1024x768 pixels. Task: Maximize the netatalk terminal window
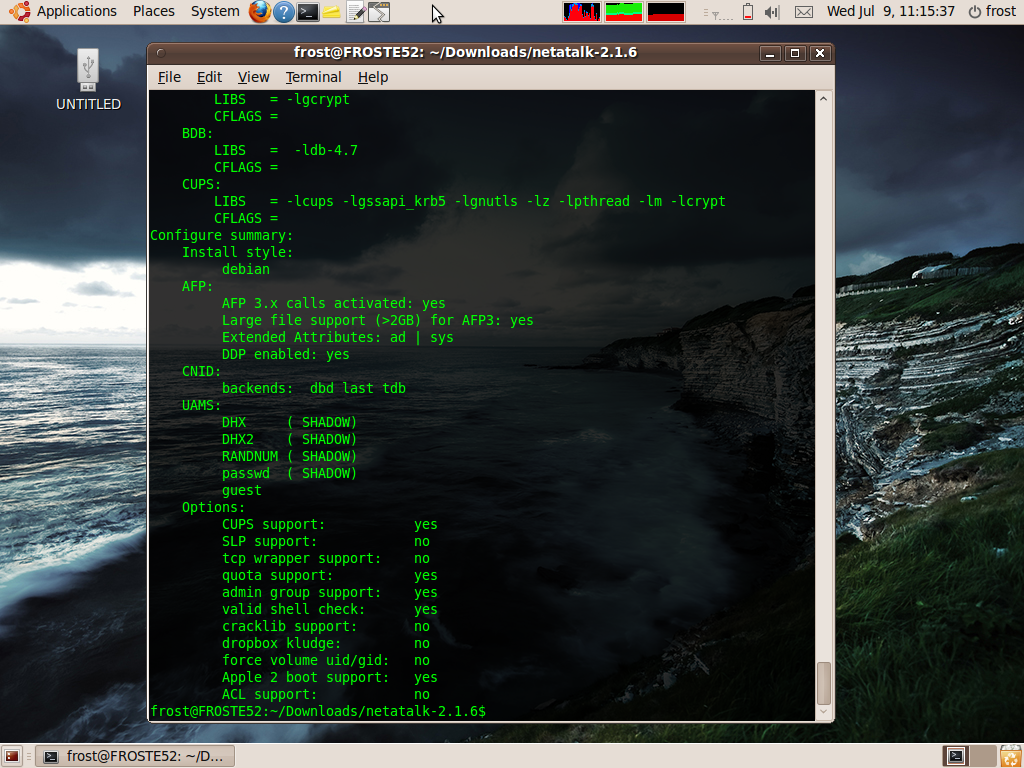[x=795, y=53]
